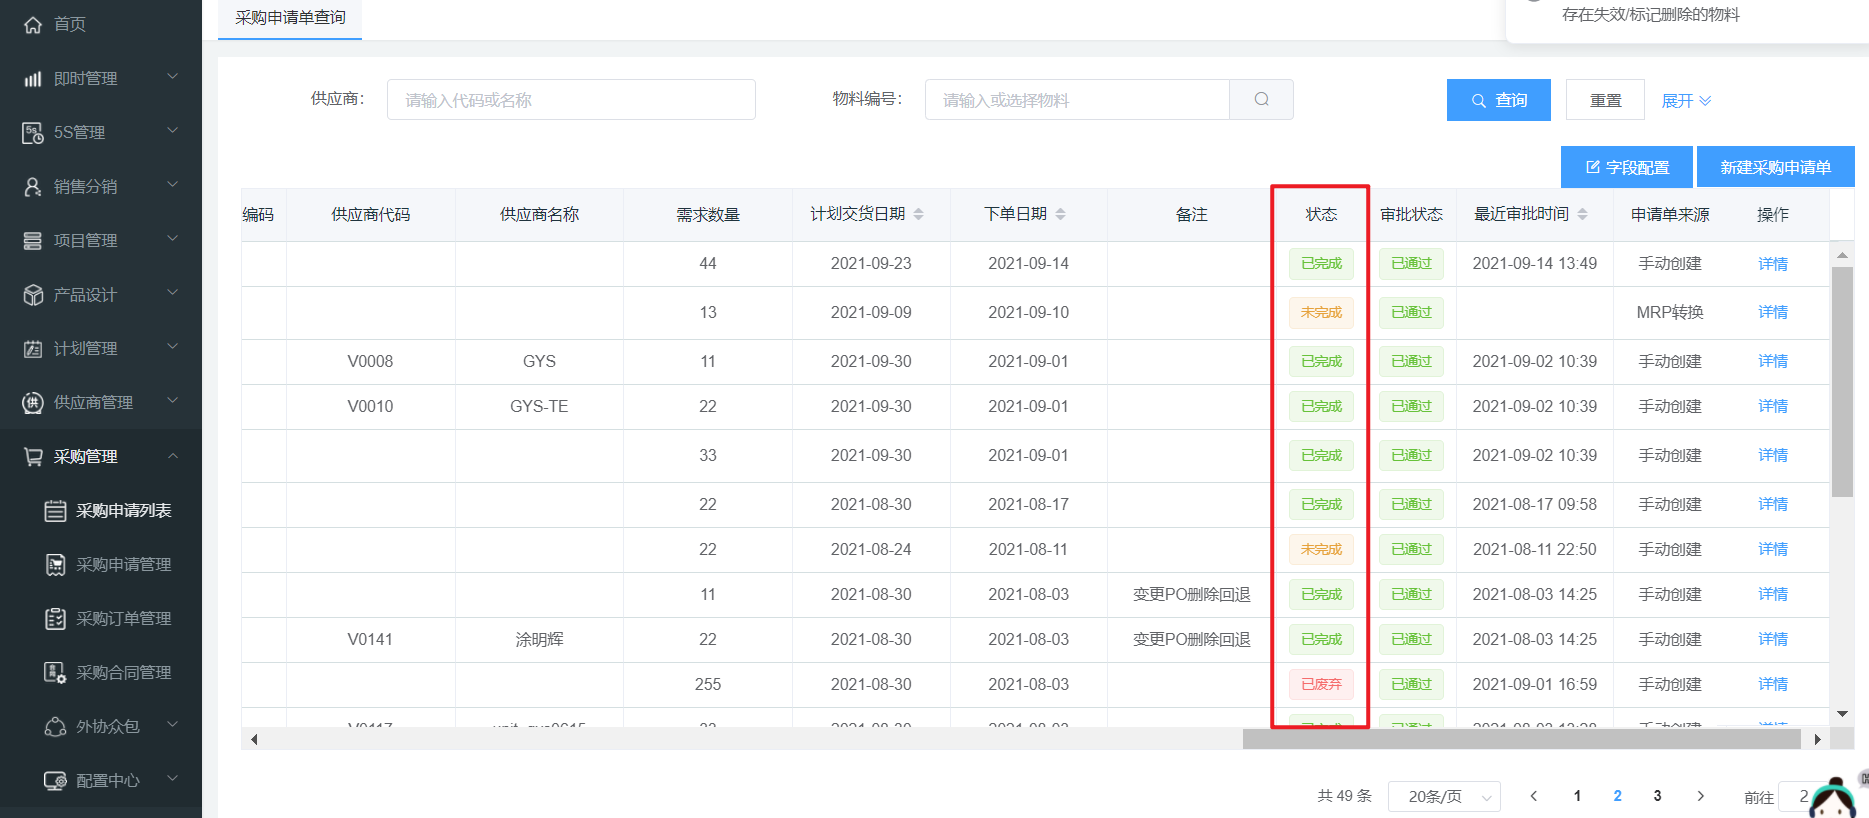This screenshot has width=1869, height=818.
Task: Expand more filters with 展开
Action: [1686, 101]
